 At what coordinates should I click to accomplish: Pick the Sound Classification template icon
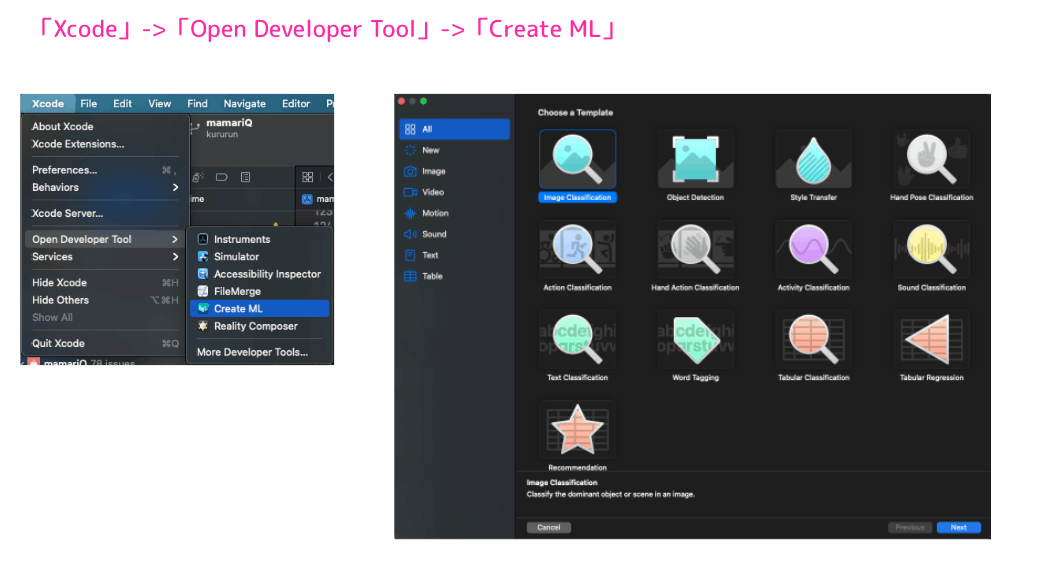click(931, 249)
